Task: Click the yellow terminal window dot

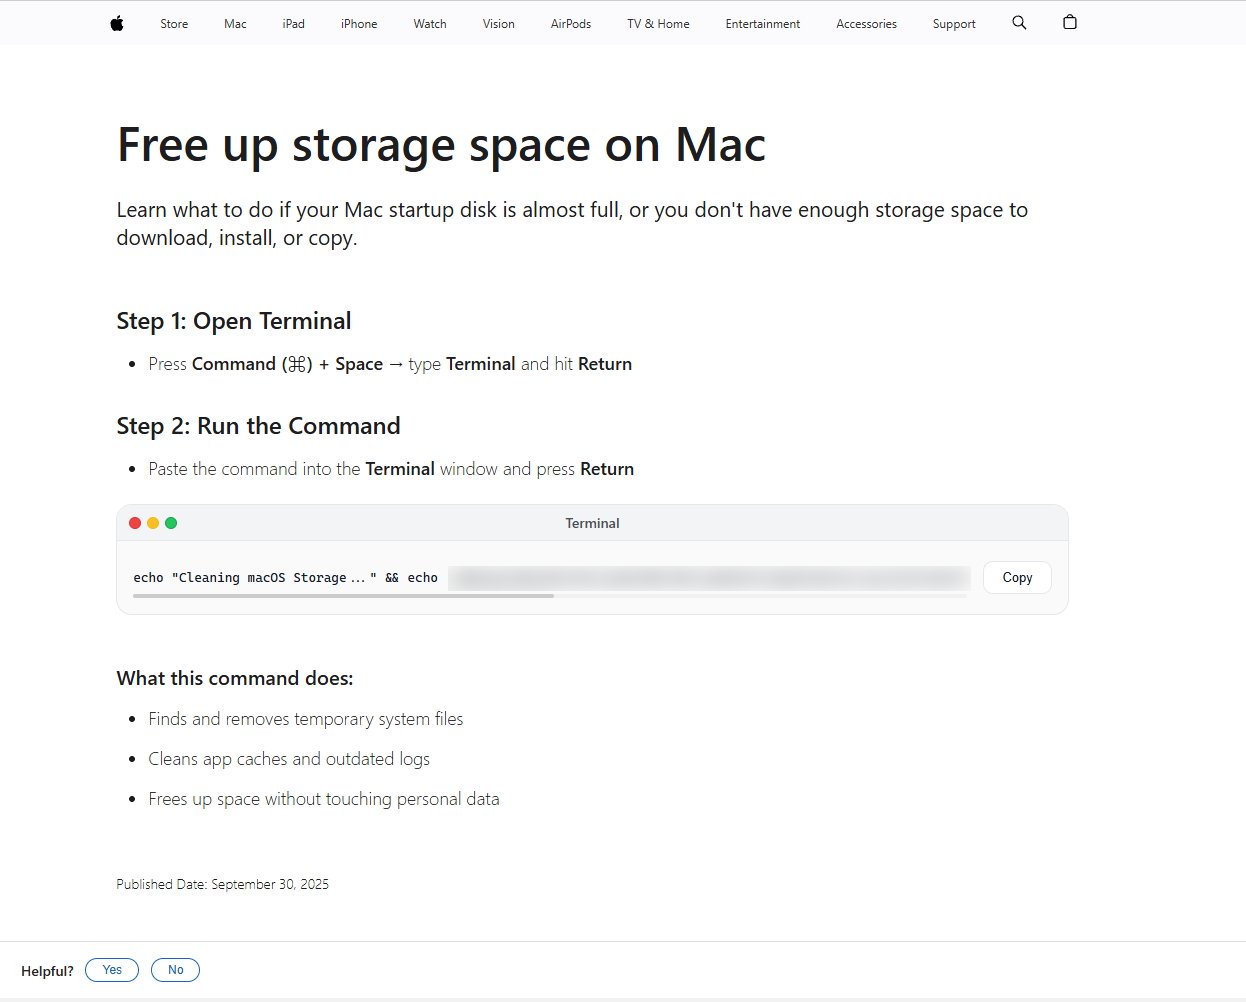Action: coord(153,523)
